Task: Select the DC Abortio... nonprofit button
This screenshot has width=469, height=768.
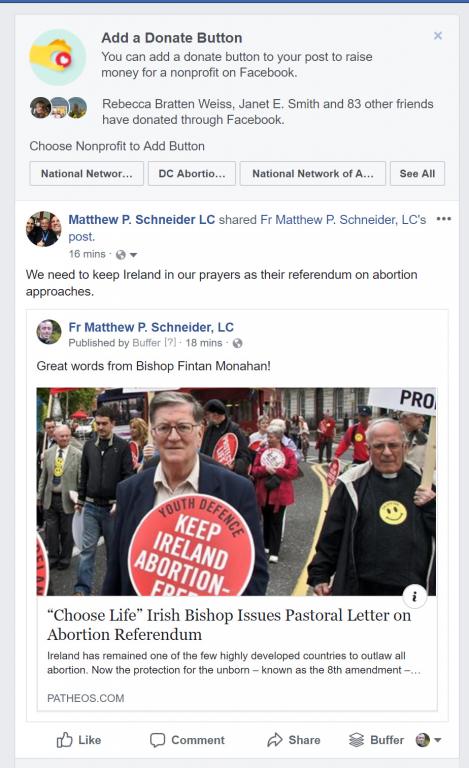Action: (x=192, y=173)
